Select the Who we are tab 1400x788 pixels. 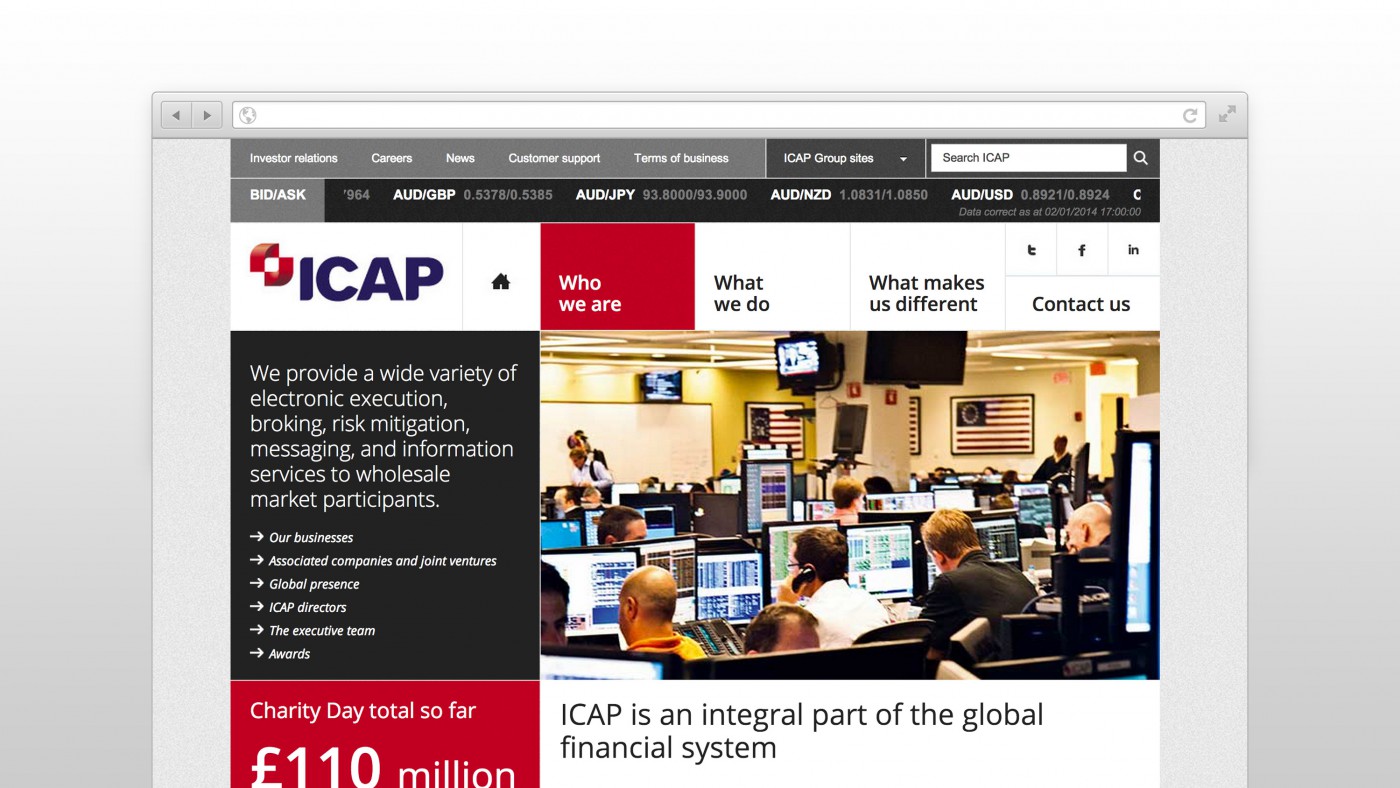point(618,277)
